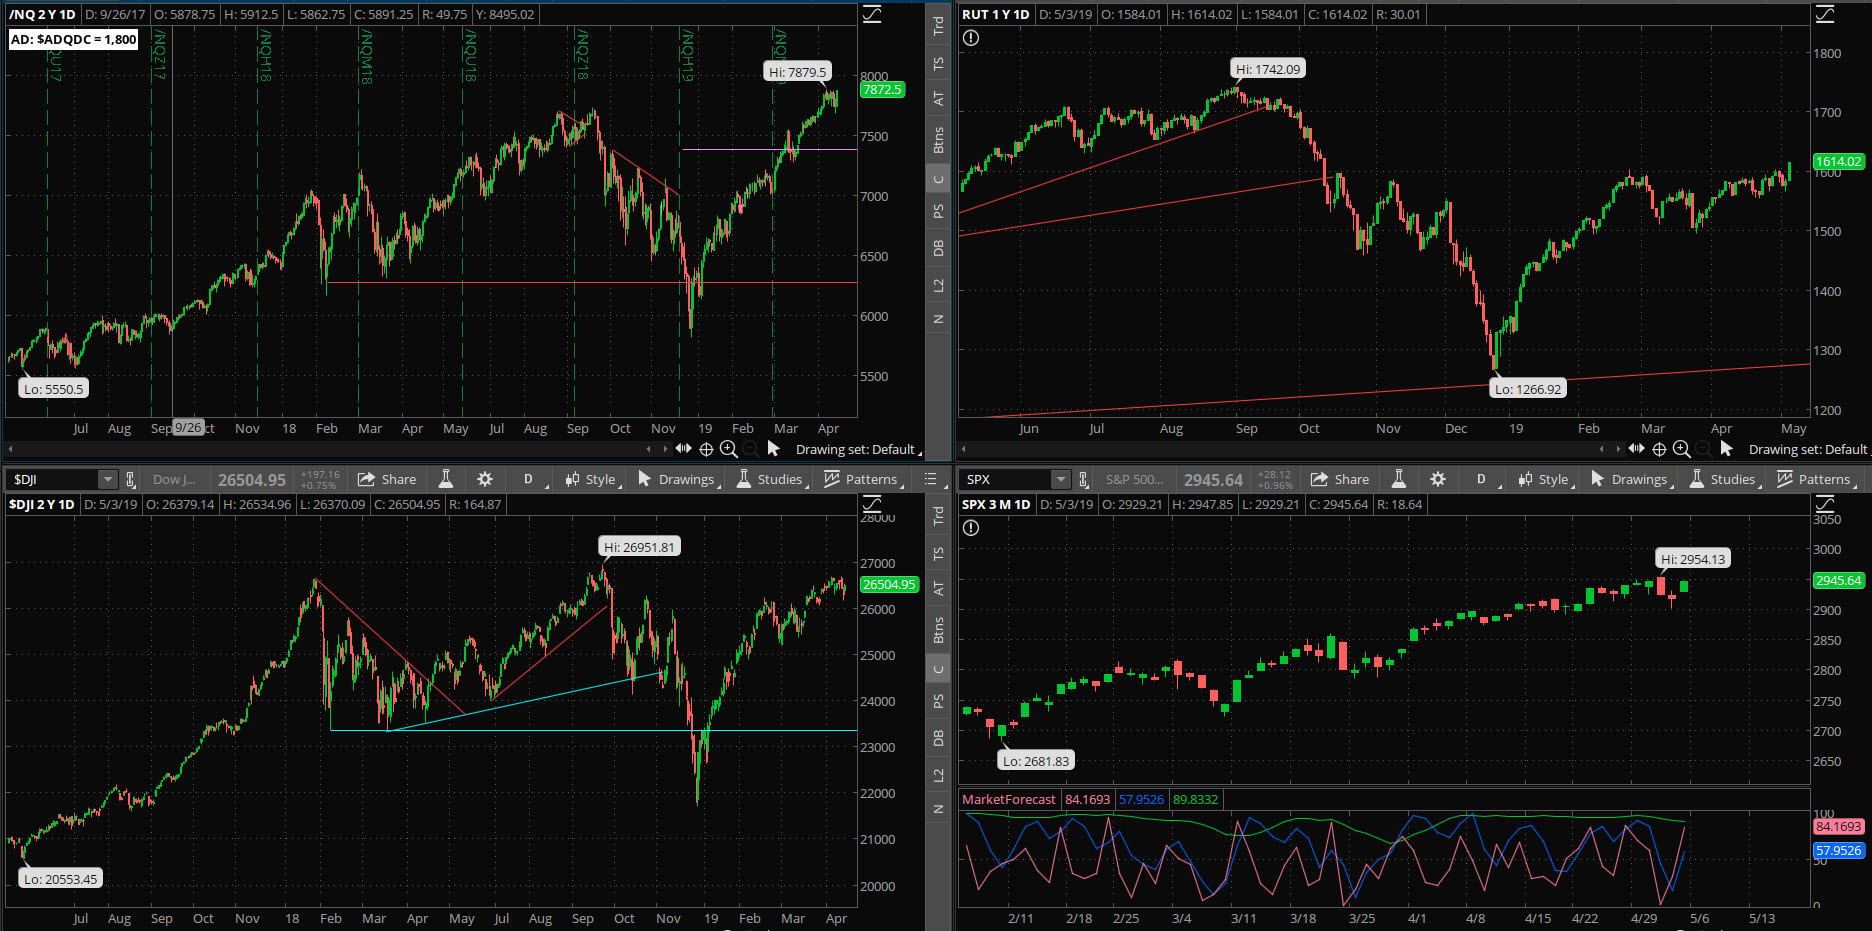Open Studies menu in $DJI toolbar
The width and height of the screenshot is (1872, 931).
click(x=771, y=479)
